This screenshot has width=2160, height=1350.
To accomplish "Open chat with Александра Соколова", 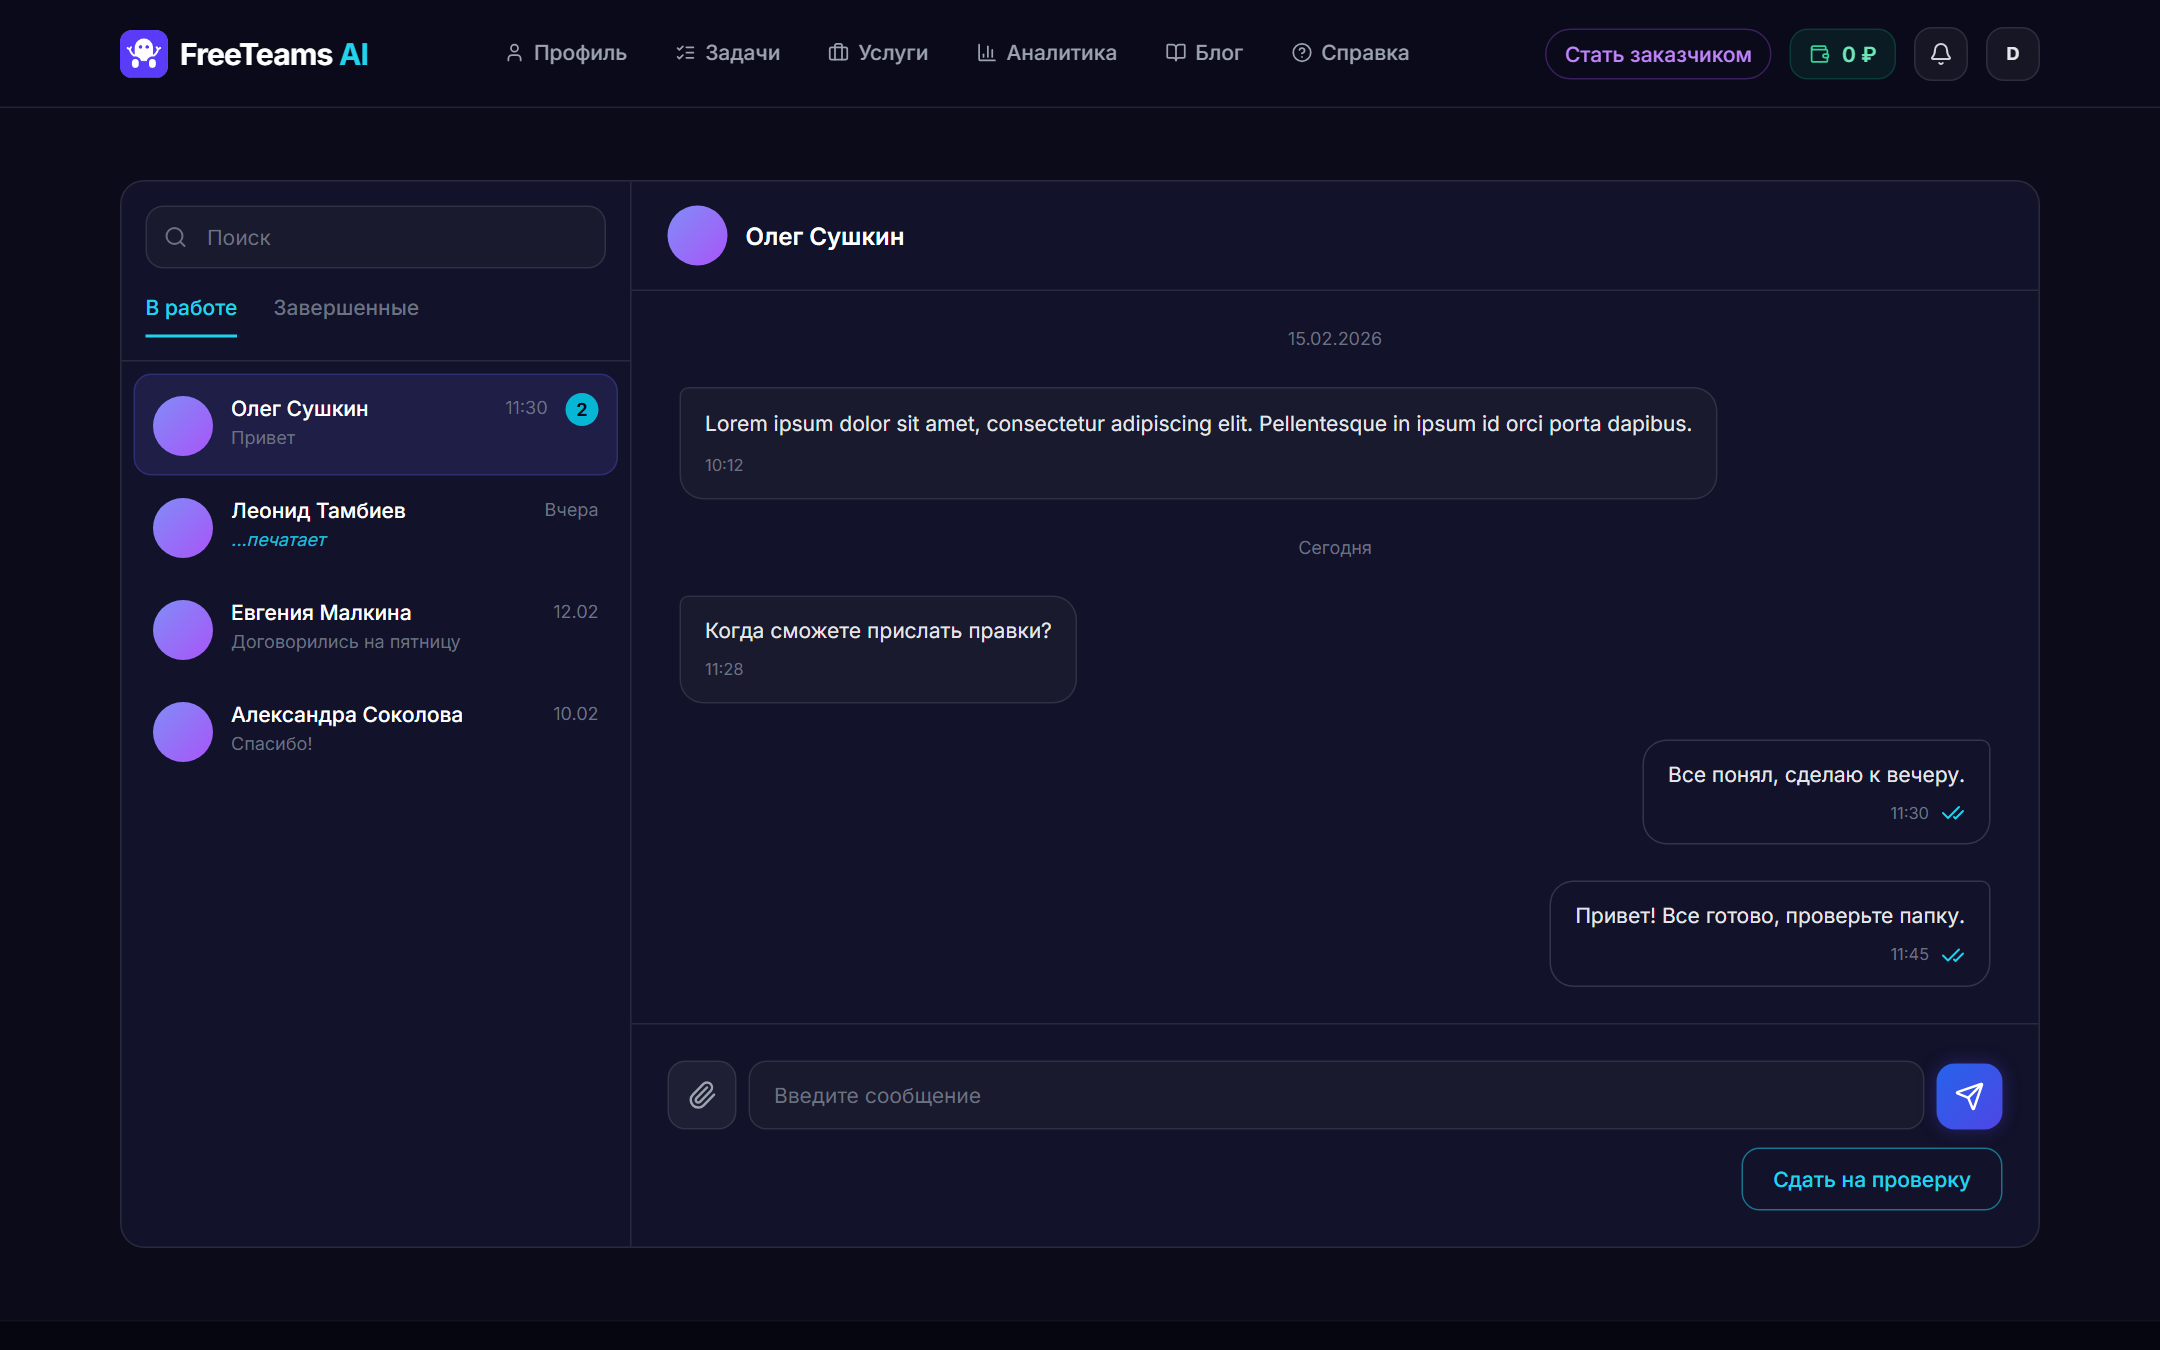I will pyautogui.click(x=375, y=730).
